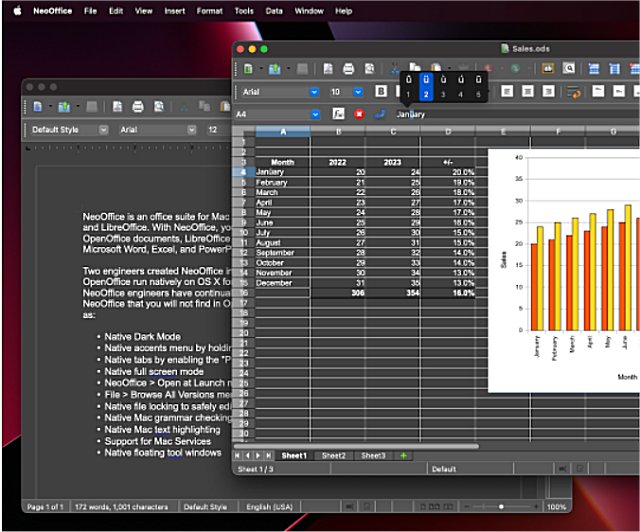Open the Format menu in menu bar
Viewport: 640px width, 532px height.
point(210,11)
